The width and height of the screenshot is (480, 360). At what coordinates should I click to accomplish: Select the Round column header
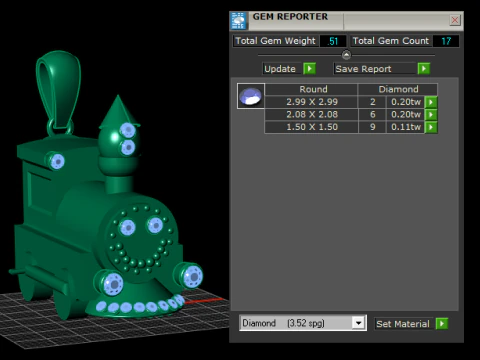coord(313,89)
